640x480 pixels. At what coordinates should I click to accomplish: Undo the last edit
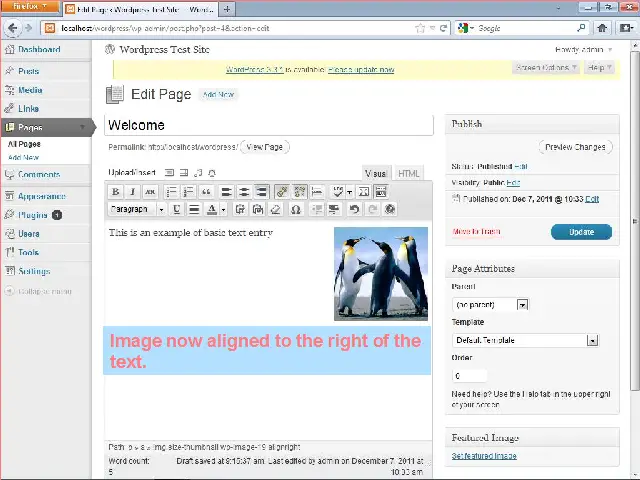354,209
